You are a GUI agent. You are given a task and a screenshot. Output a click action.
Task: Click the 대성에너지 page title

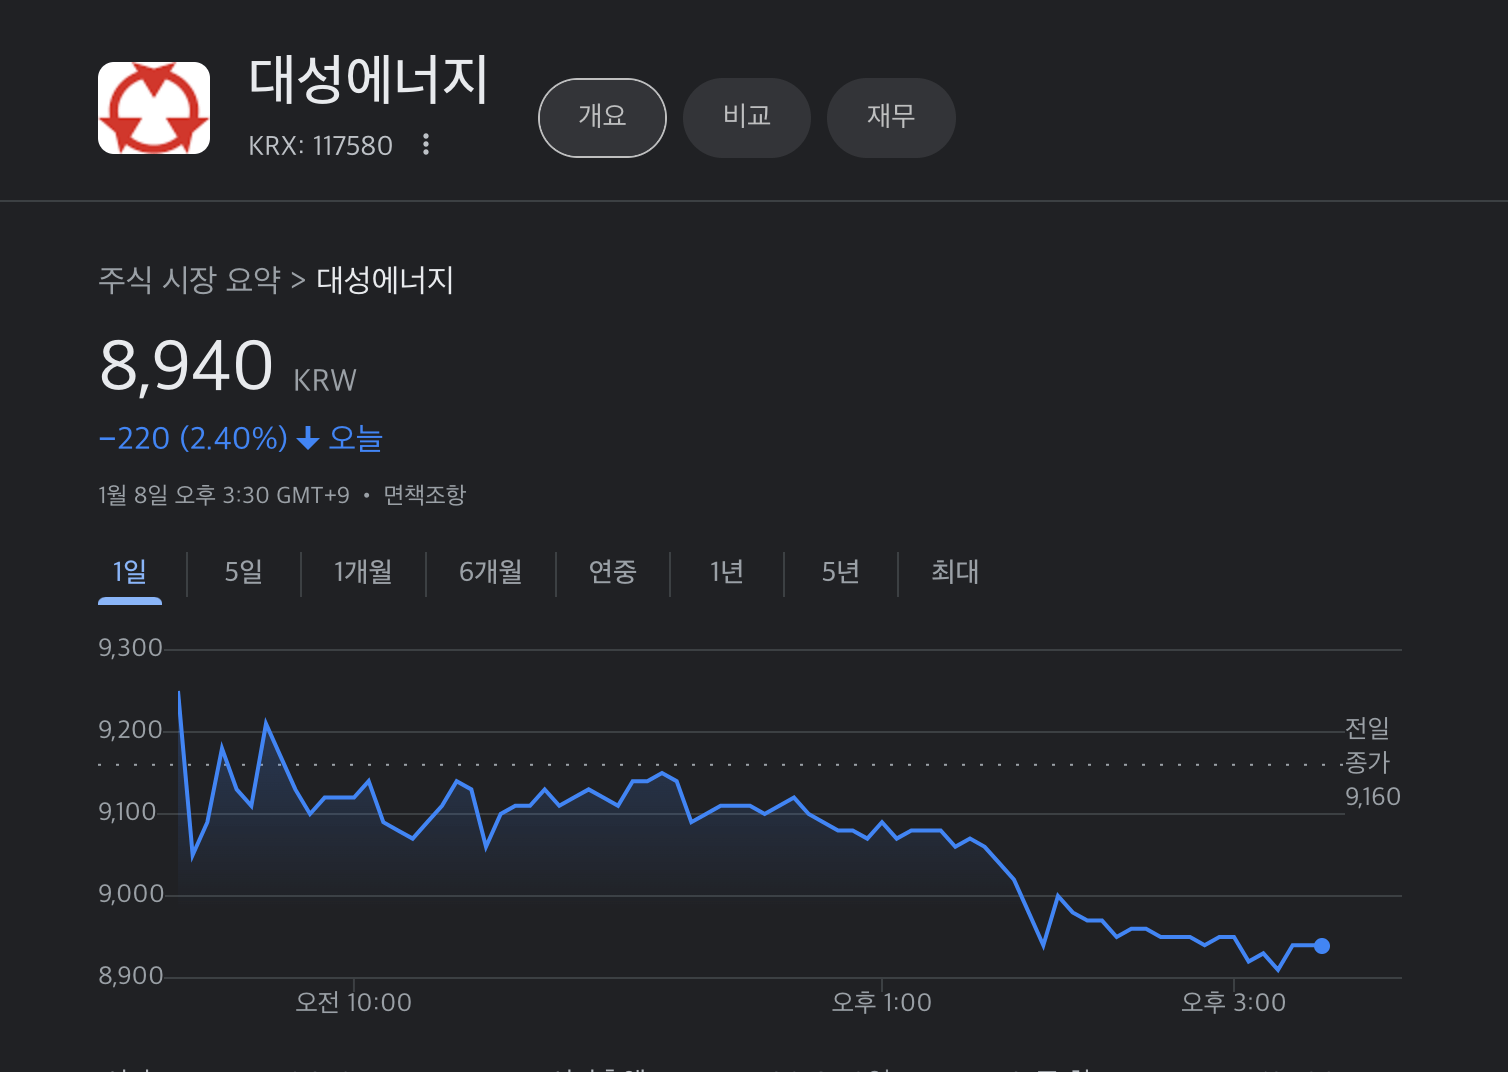[x=369, y=80]
